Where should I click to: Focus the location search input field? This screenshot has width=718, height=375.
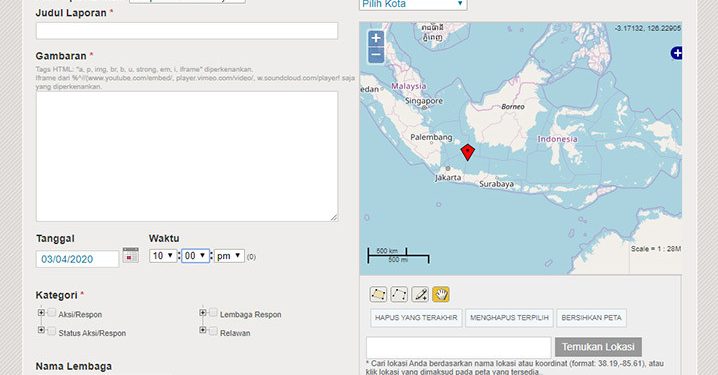(x=458, y=348)
